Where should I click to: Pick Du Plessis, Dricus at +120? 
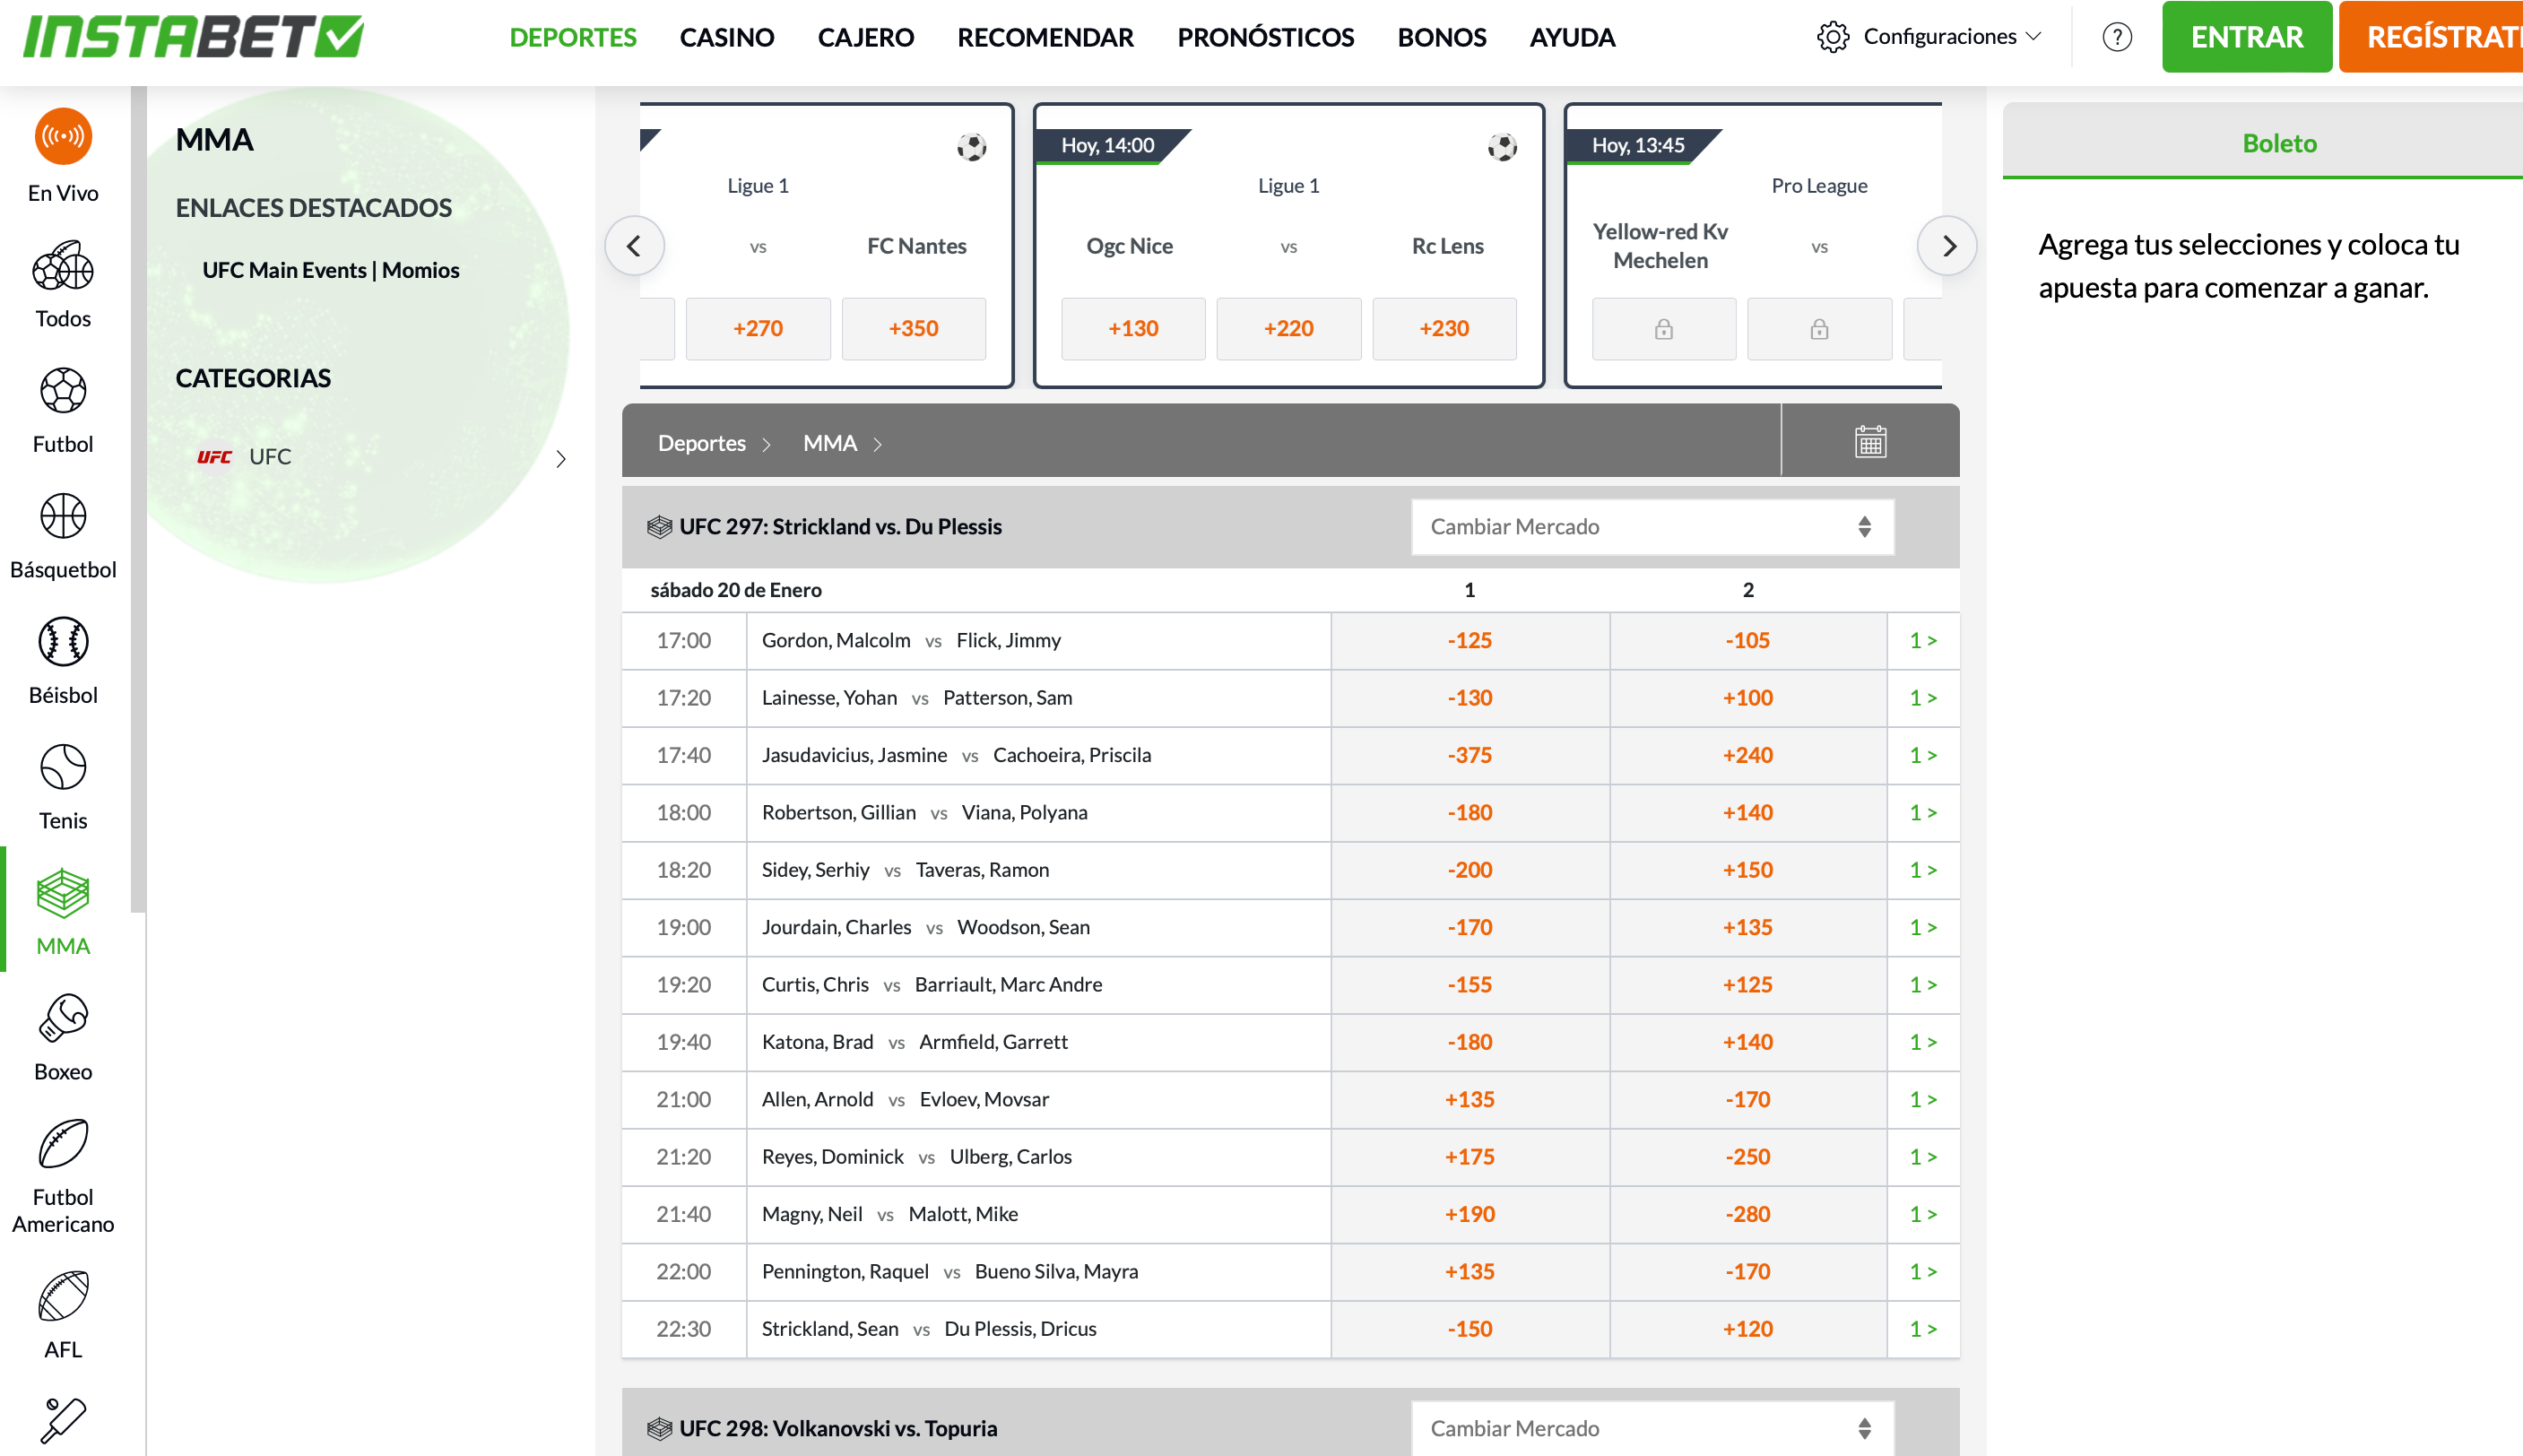[1748, 1329]
